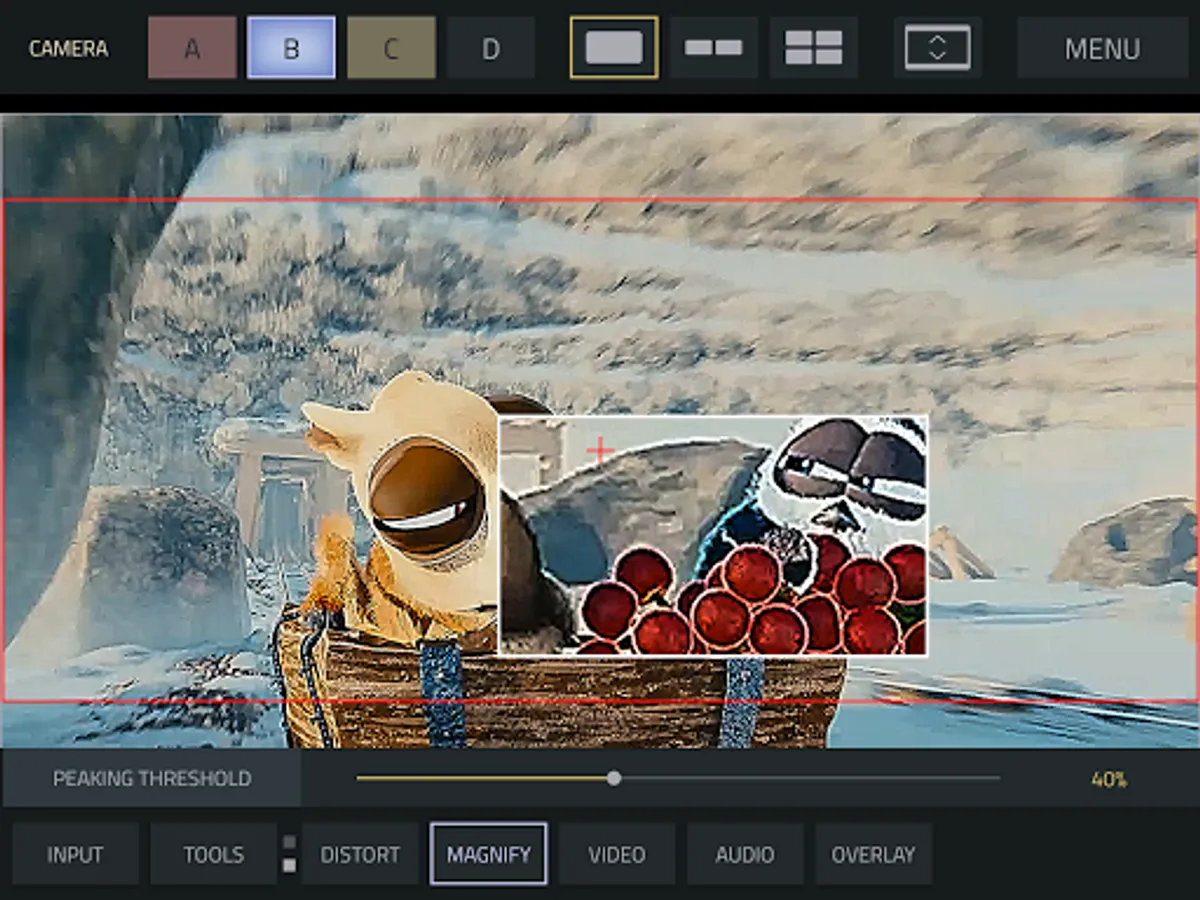This screenshot has width=1200, height=900.
Task: Go to the VIDEO tab
Action: tap(616, 854)
